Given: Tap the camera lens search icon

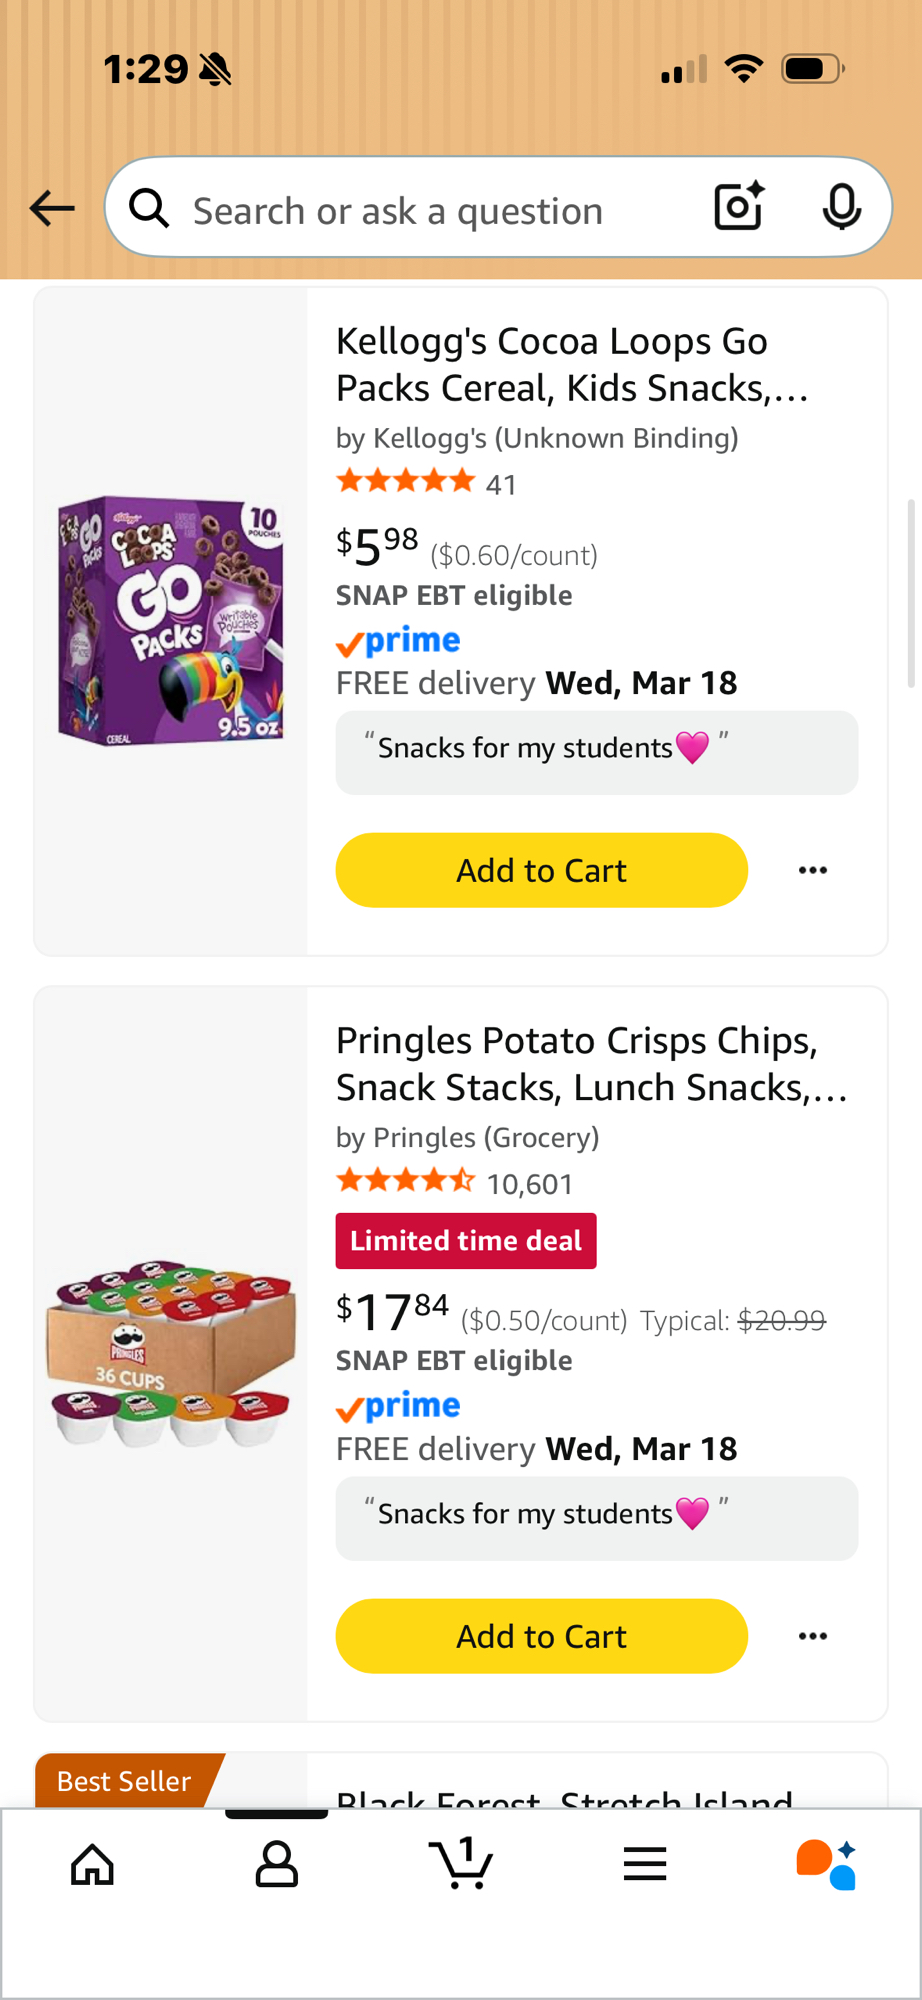Looking at the screenshot, I should [x=739, y=207].
